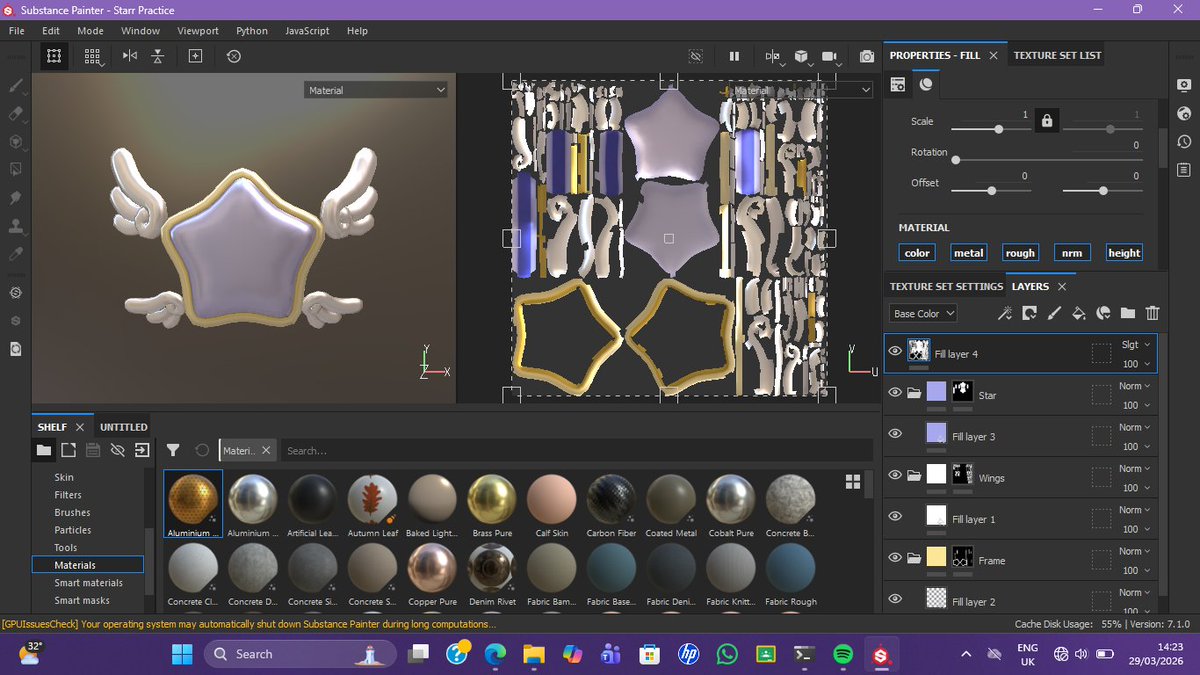Add an effect with the magic wand icon
The width and height of the screenshot is (1200, 675).
click(x=1005, y=313)
